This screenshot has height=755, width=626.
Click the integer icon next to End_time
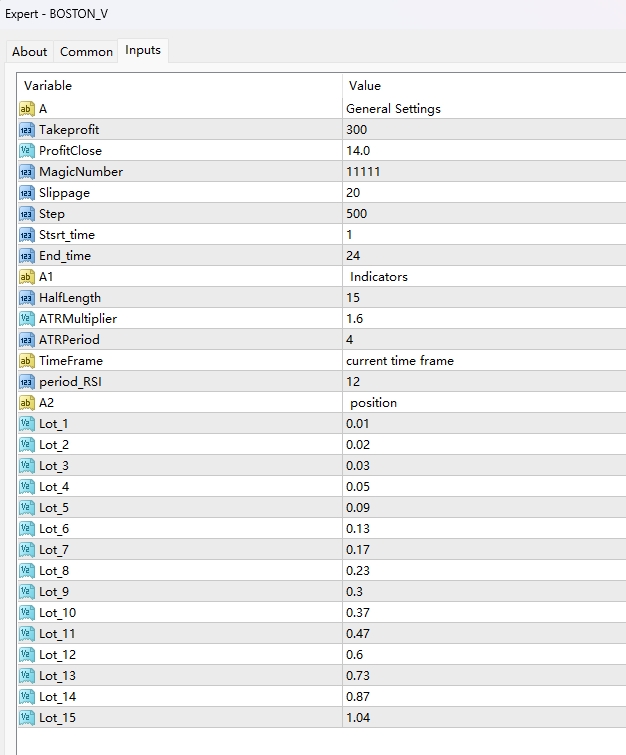click(26, 256)
